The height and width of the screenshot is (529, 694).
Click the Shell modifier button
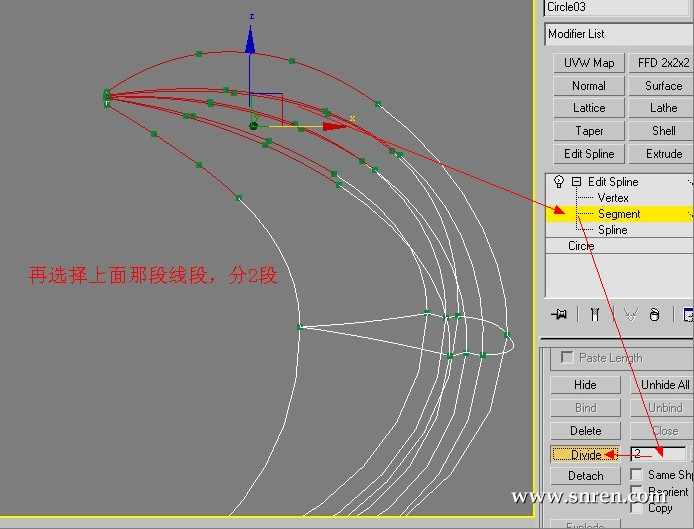(662, 131)
